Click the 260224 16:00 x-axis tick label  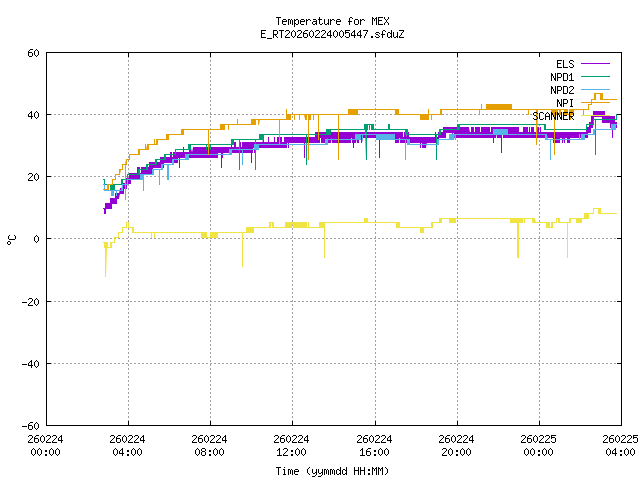[x=374, y=445]
